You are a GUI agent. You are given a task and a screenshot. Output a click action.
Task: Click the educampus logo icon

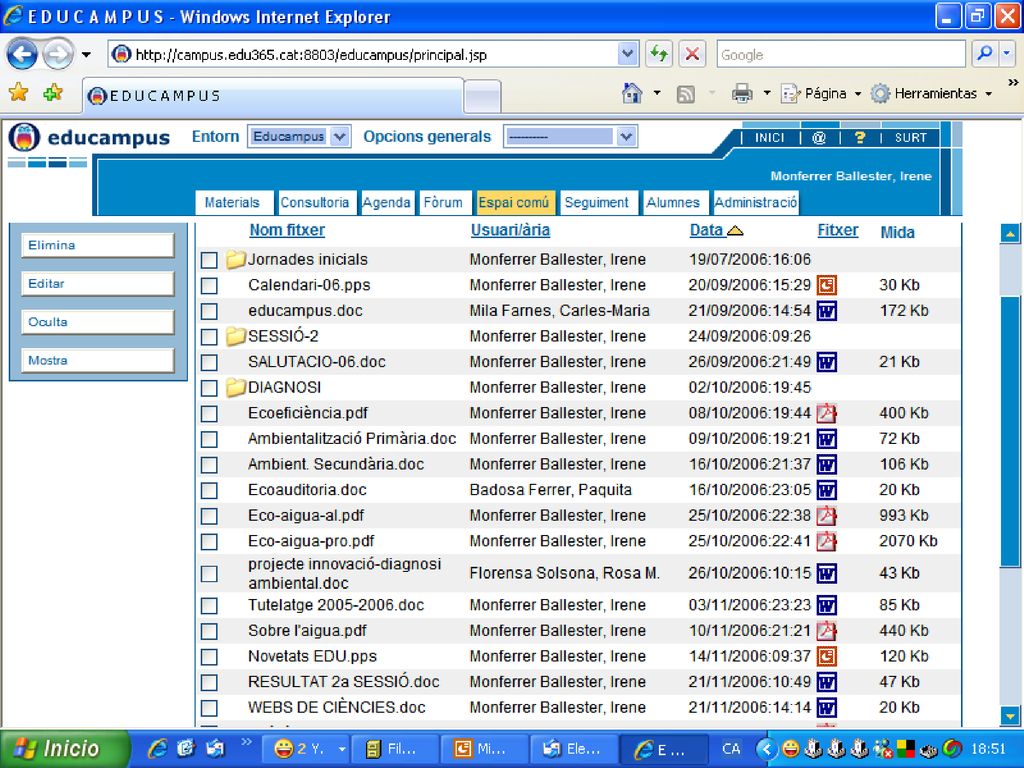coord(24,137)
